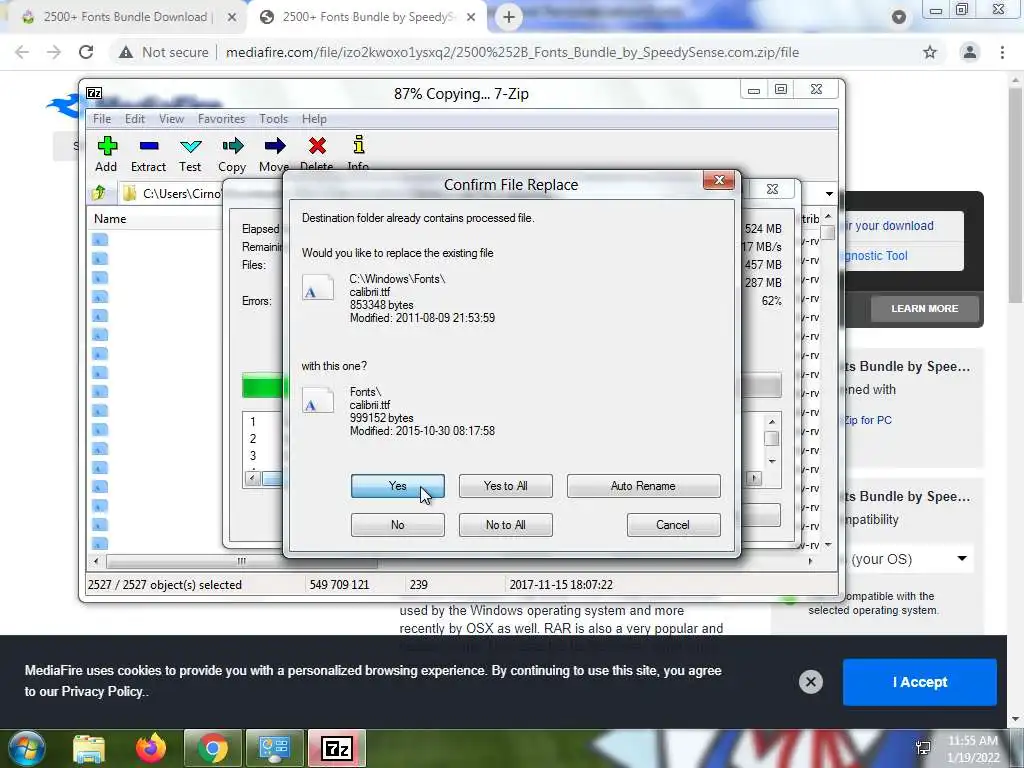Click the existing calibrii.ttf file icon
The image size is (1024, 768).
tap(317, 288)
